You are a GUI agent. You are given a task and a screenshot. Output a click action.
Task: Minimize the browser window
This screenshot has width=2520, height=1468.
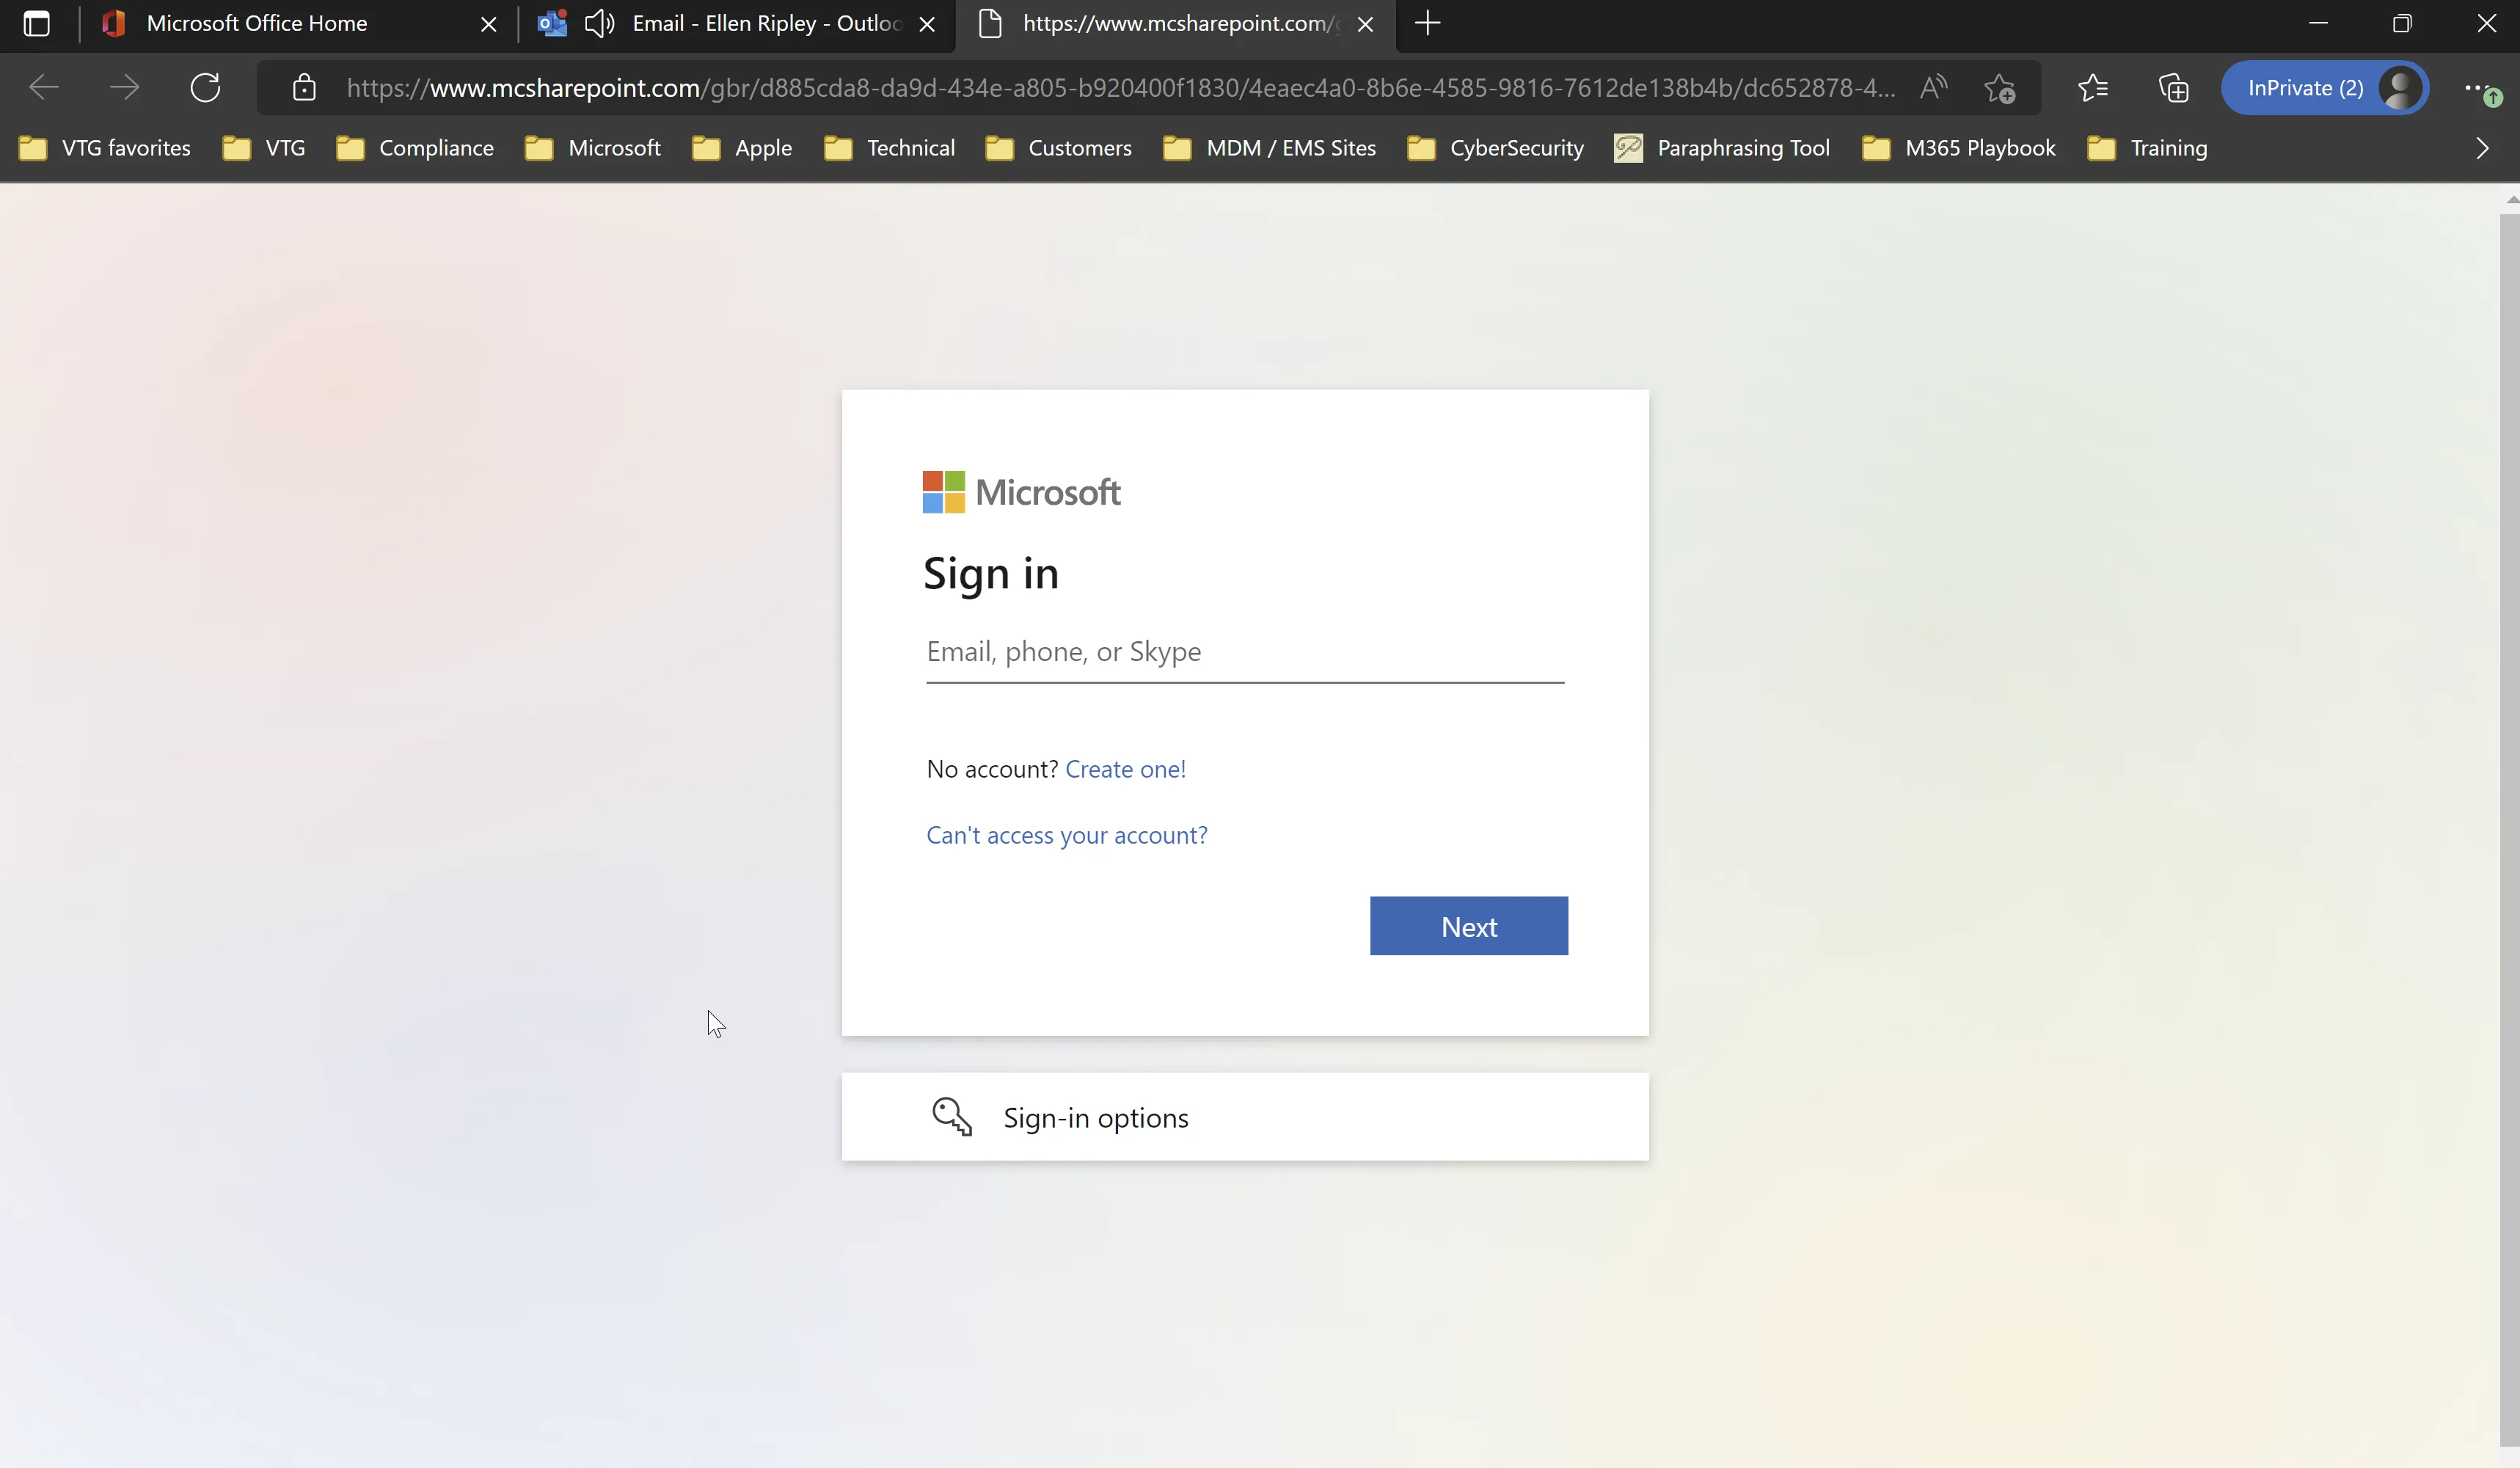(x=2318, y=24)
